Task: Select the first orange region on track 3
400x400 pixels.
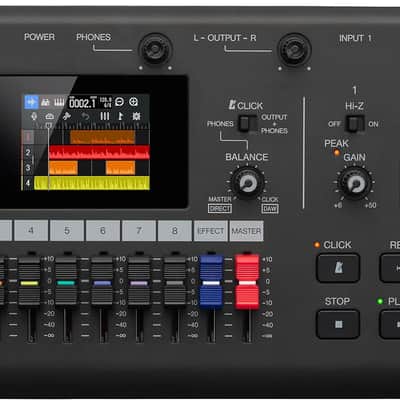Action: (x=63, y=168)
